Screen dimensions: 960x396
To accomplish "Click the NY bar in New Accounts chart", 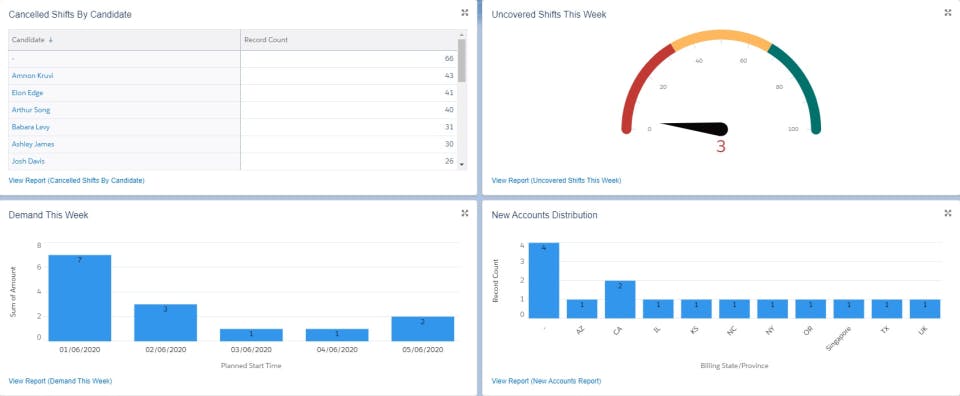I will [x=772, y=309].
